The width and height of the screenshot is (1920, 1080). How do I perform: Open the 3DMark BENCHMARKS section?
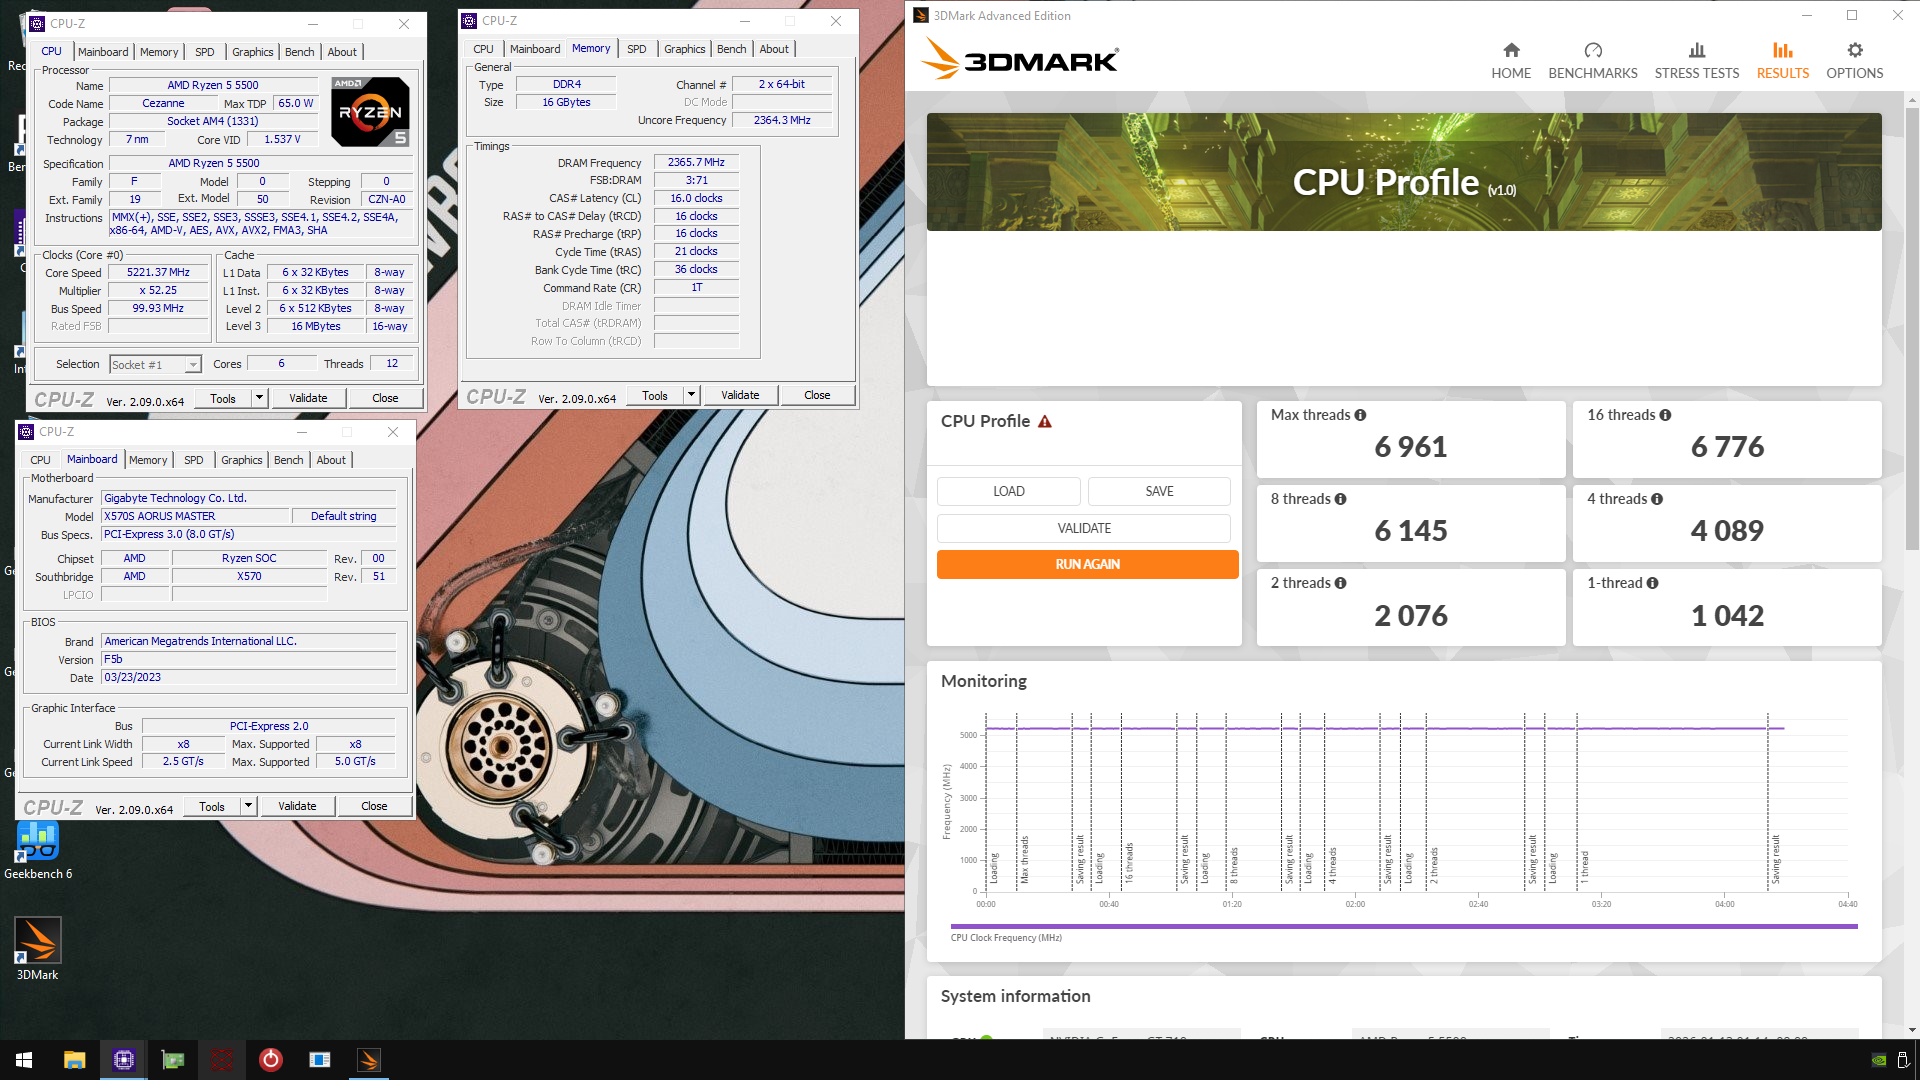1592,61
